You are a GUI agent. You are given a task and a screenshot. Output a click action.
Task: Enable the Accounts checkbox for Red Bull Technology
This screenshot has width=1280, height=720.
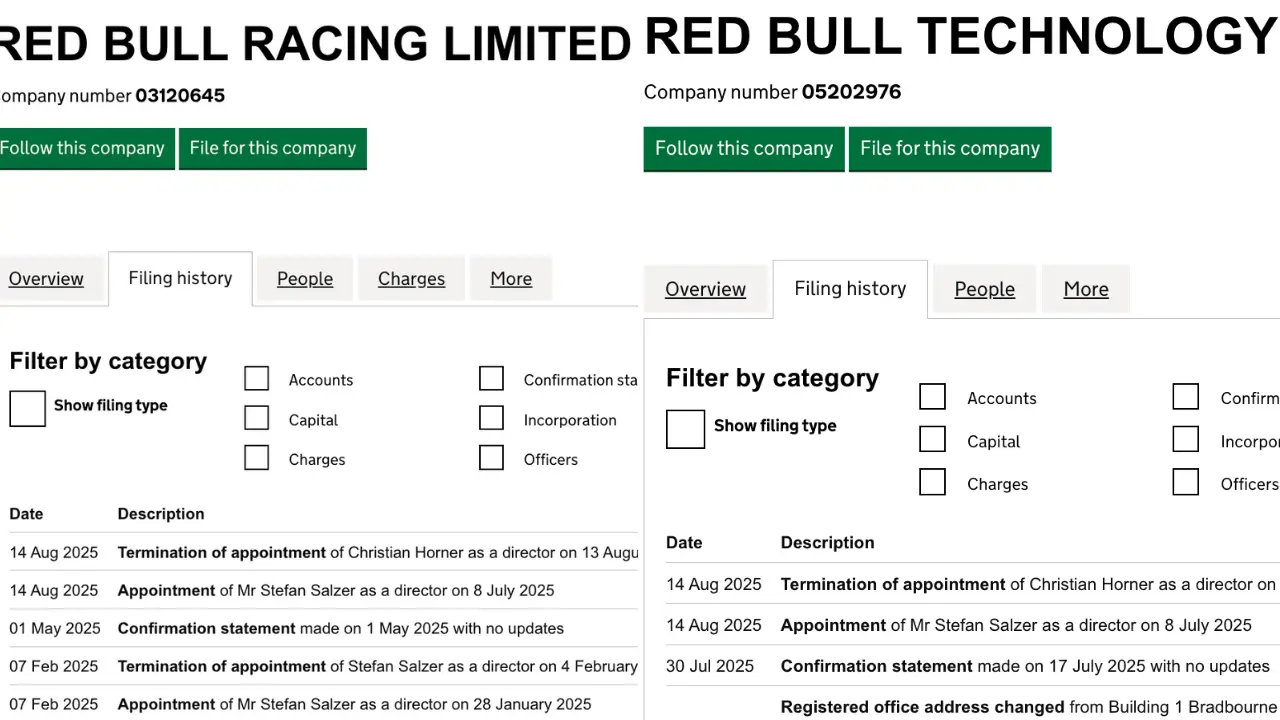pos(932,396)
